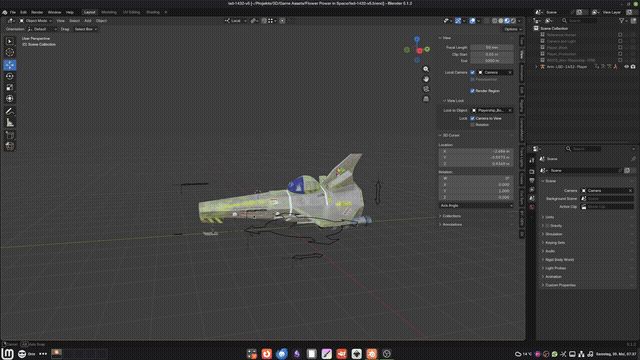Open the Render menu
640x360 pixels.
click(x=37, y=12)
